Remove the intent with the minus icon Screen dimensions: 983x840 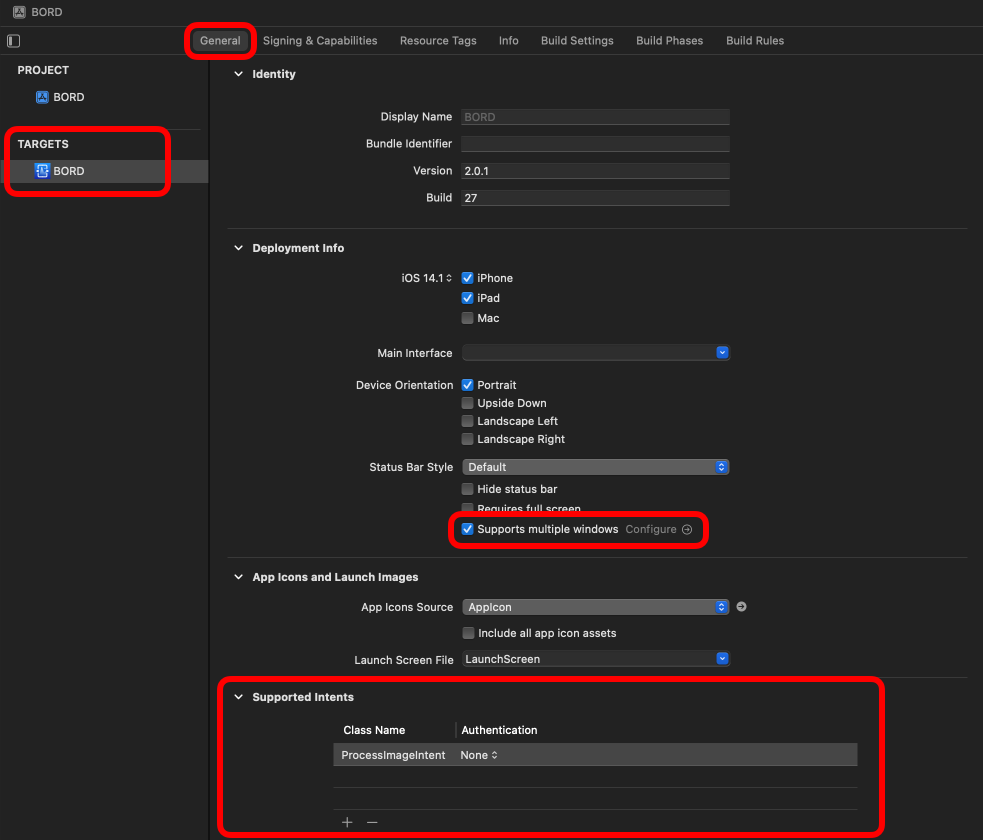pyautogui.click(x=372, y=822)
